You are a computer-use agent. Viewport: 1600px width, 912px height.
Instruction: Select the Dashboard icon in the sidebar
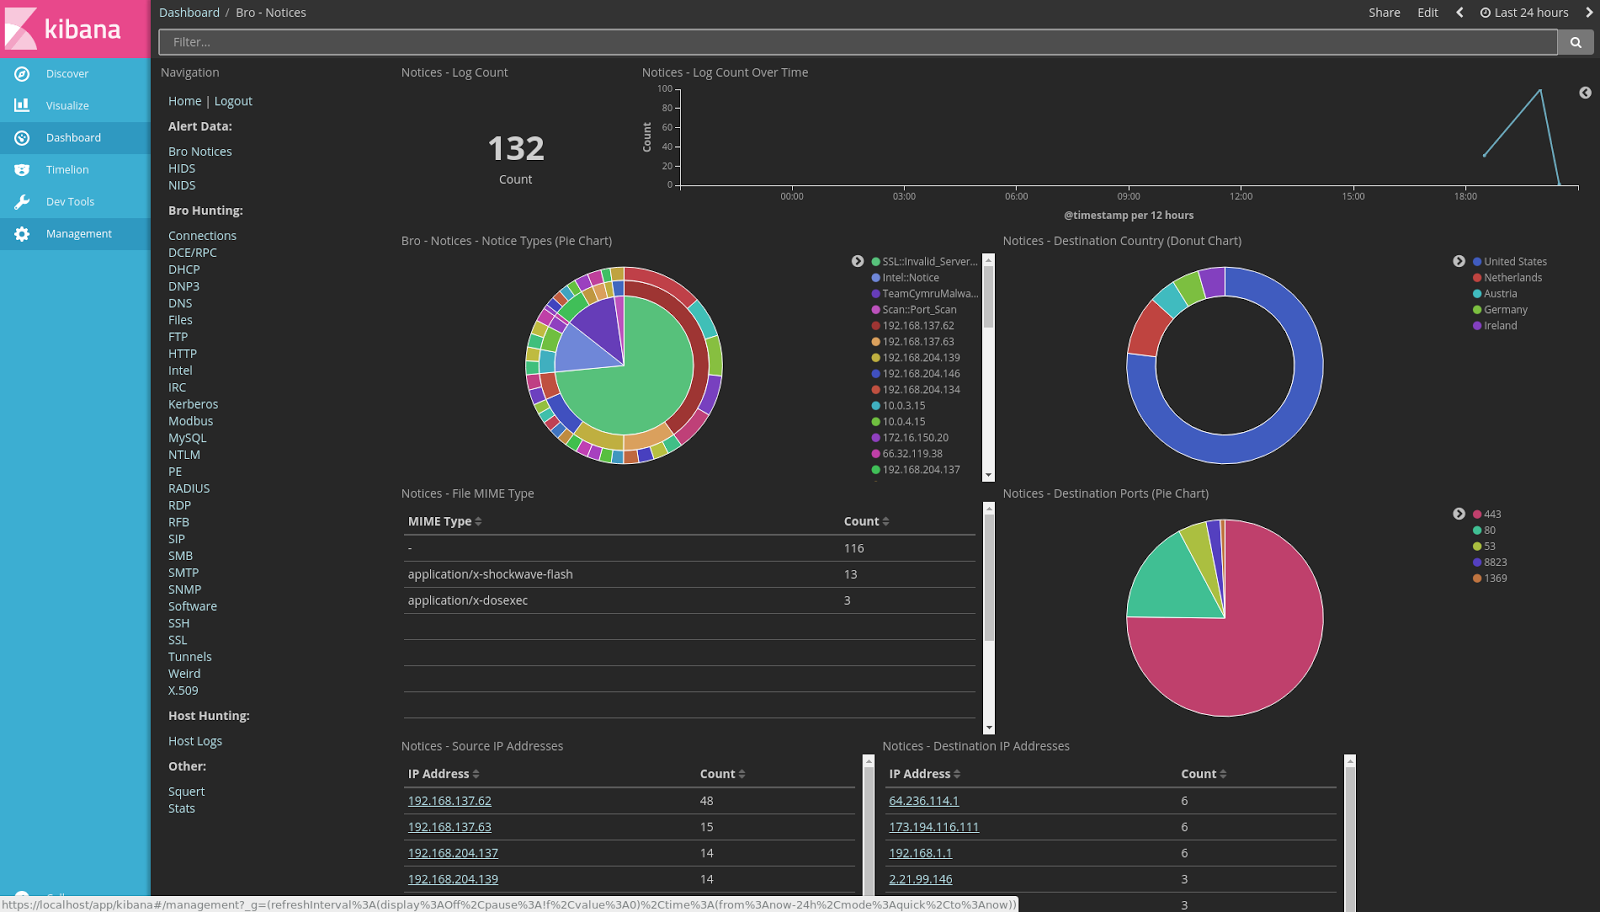[x=22, y=137]
